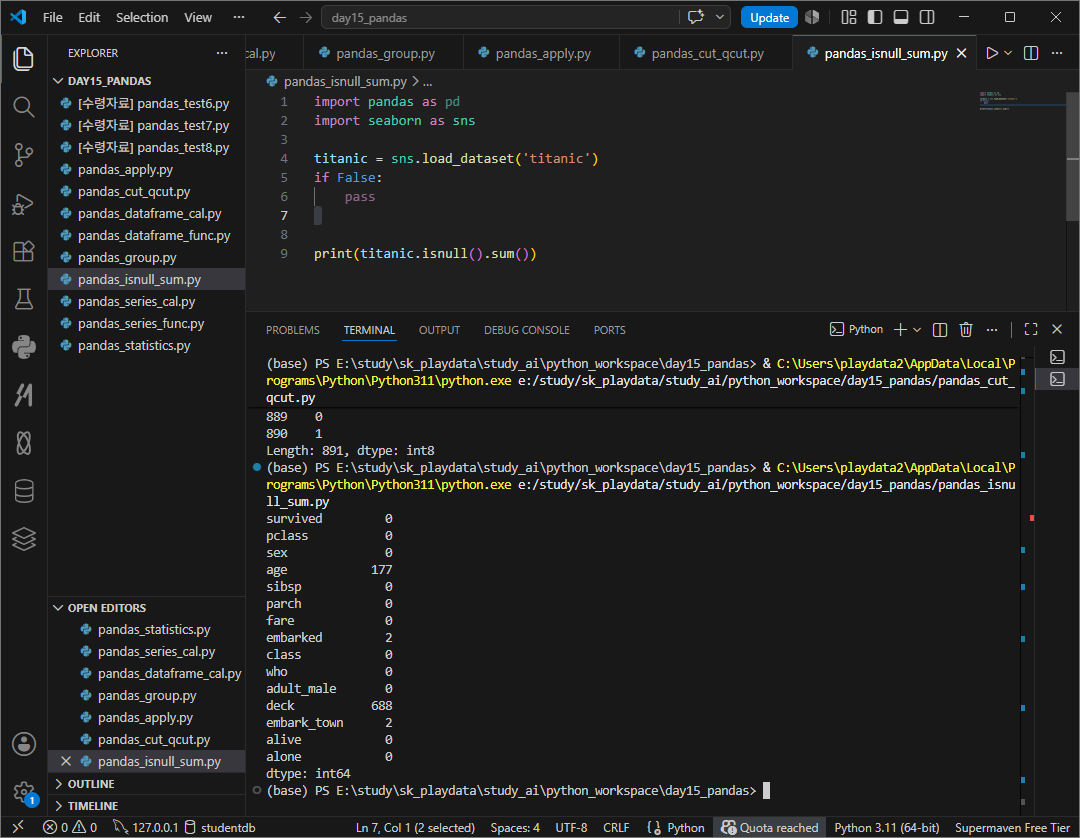Toggle the primary side bar
The image size is (1080, 838).
[875, 17]
